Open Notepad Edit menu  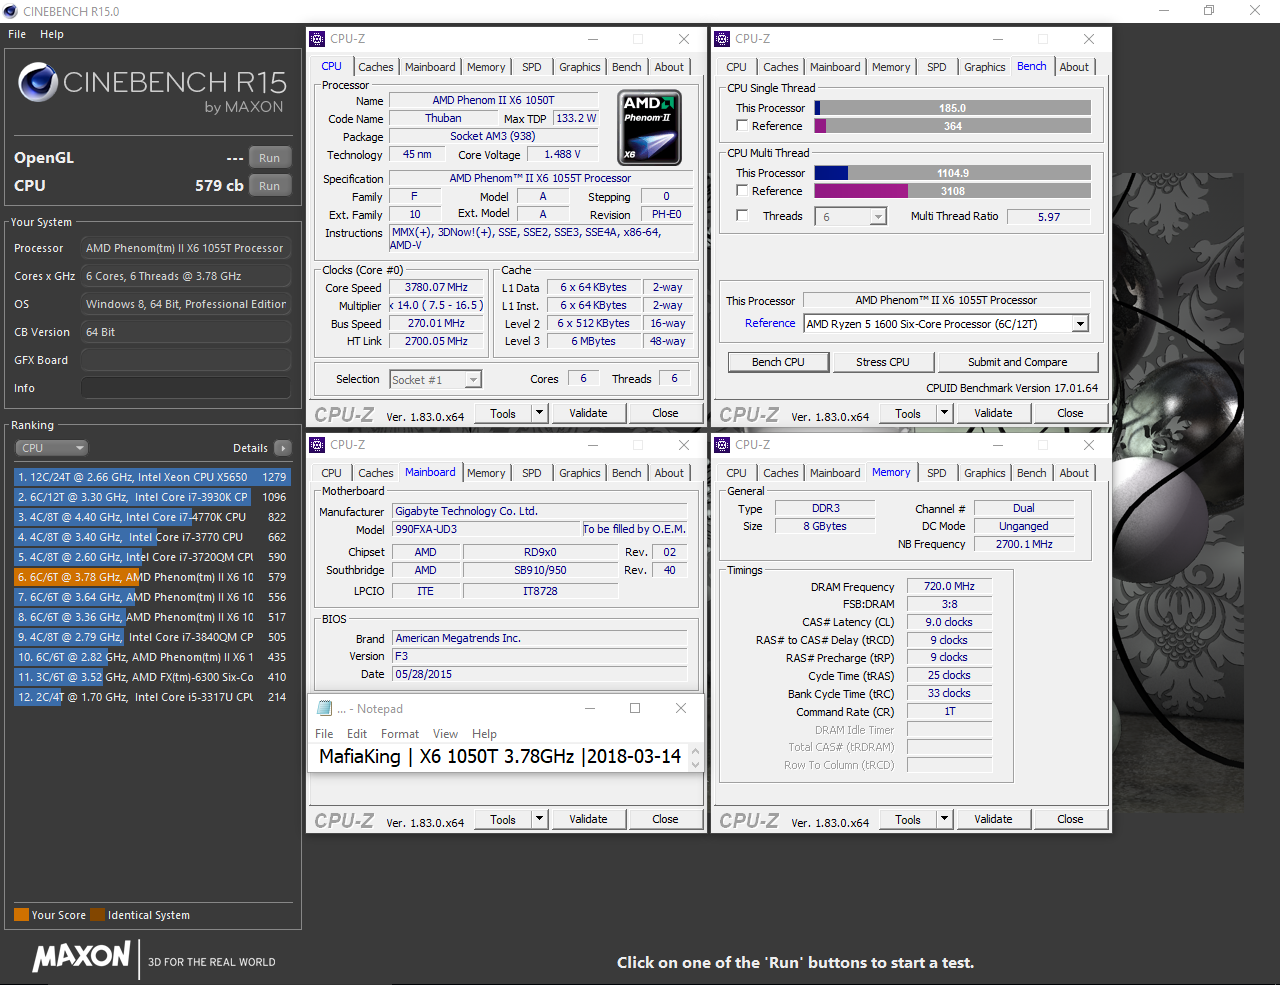point(357,734)
